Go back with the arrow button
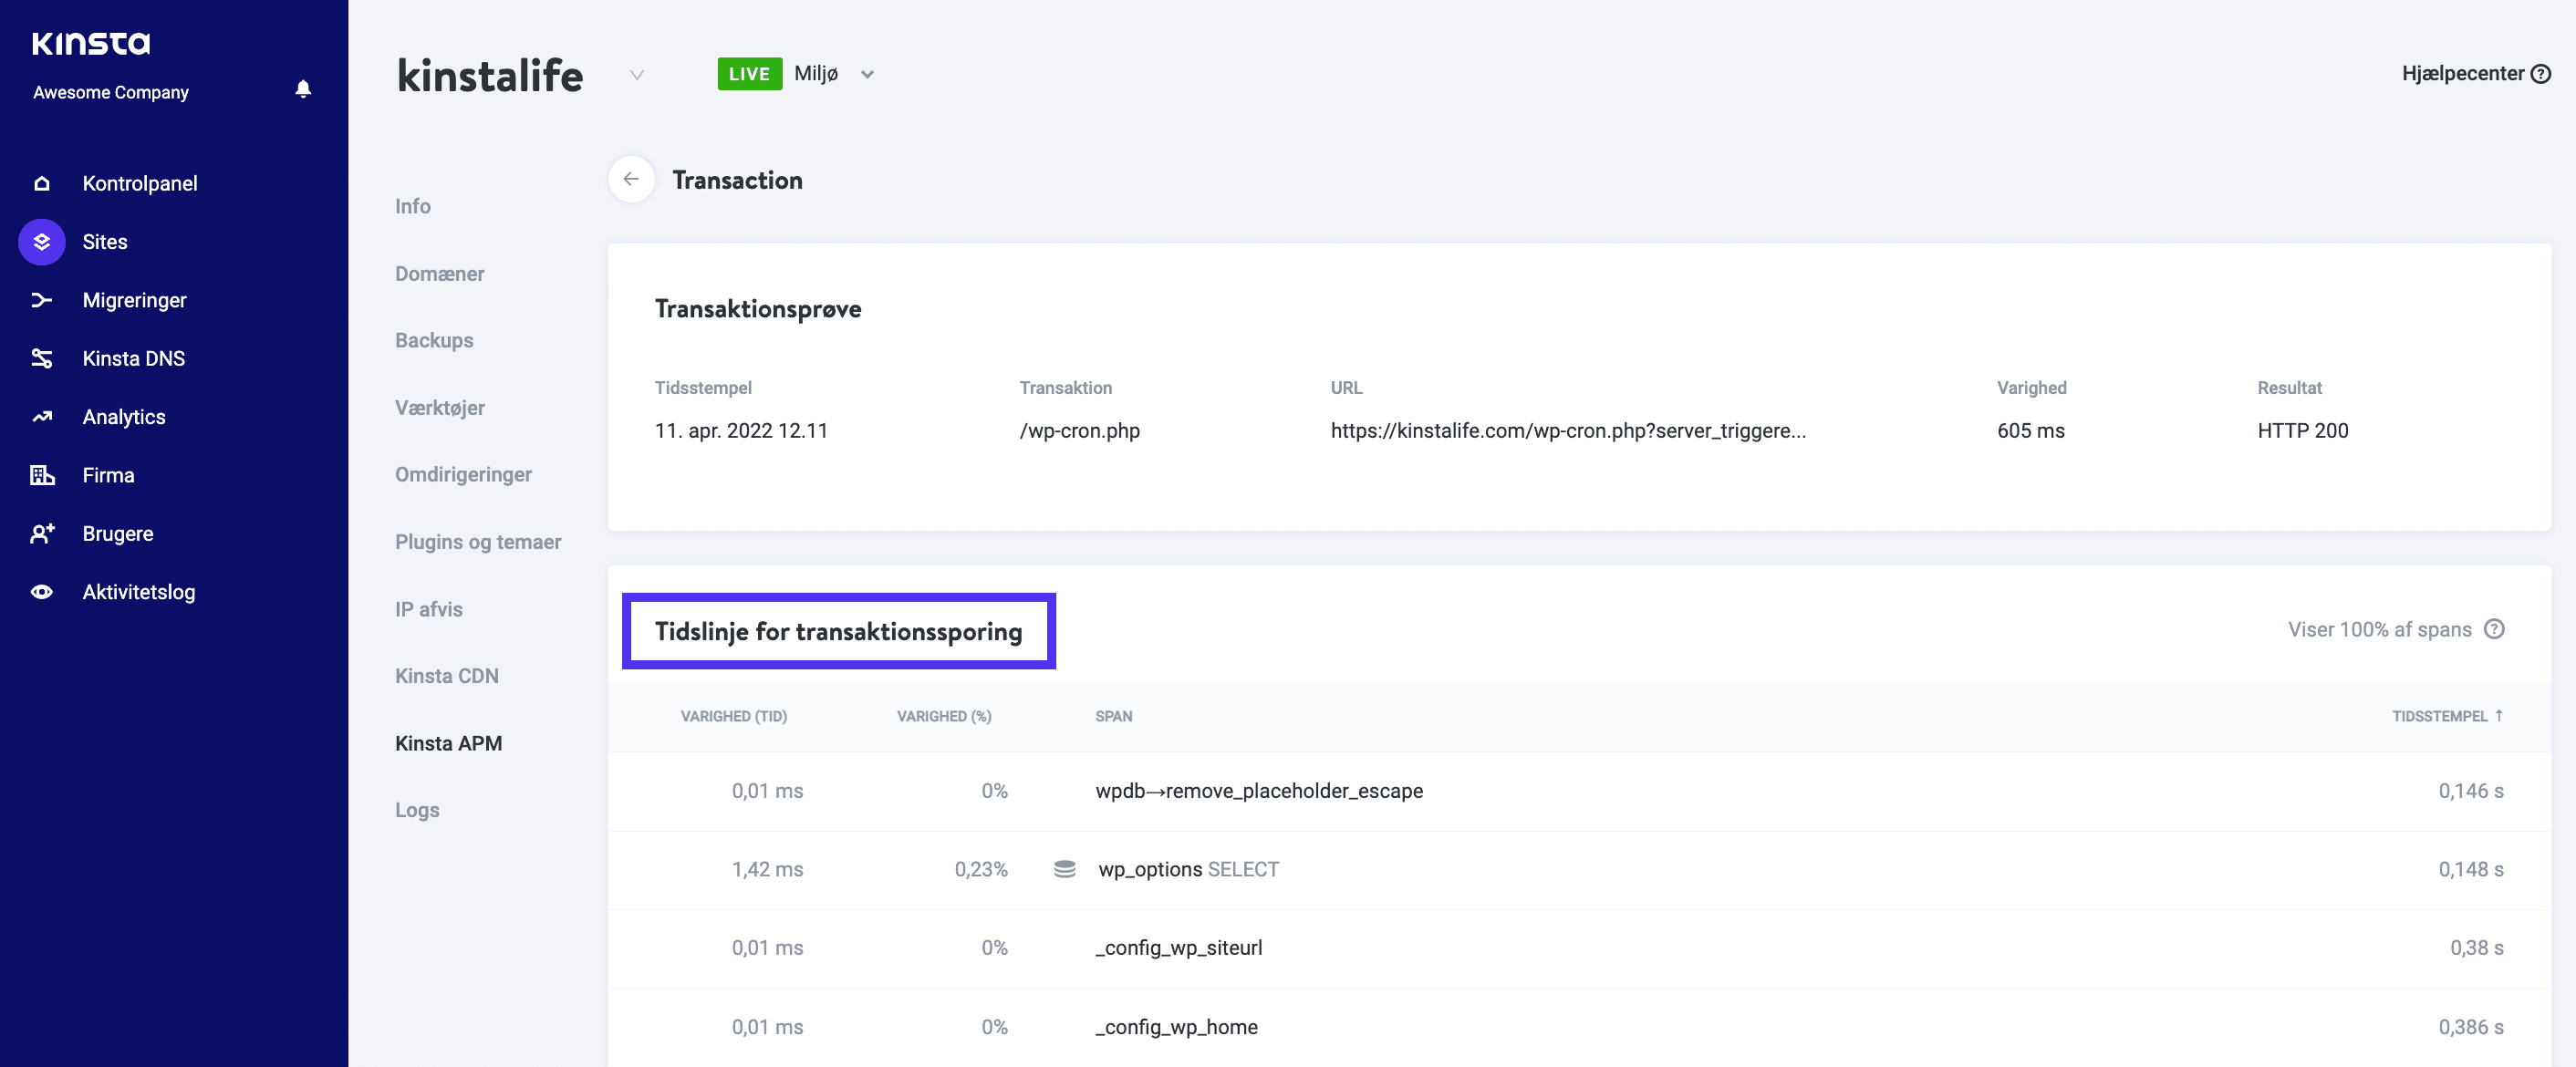Image resolution: width=2576 pixels, height=1067 pixels. (x=631, y=179)
